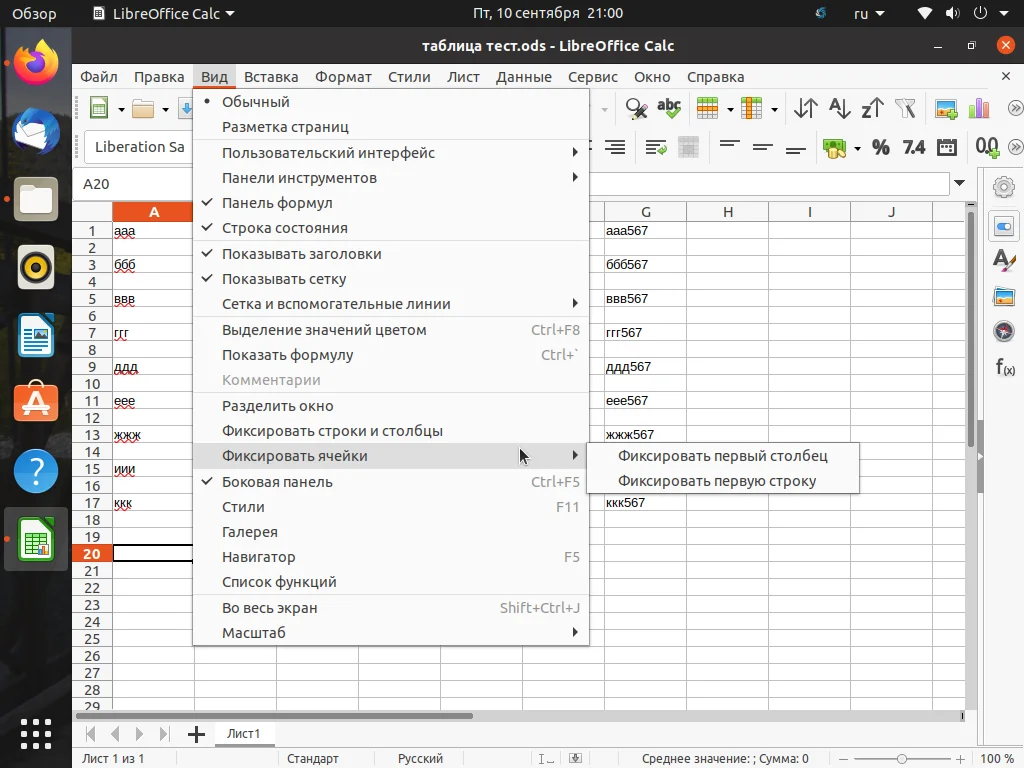This screenshot has height=768, width=1024.
Task: Click the spell check (abc) icon
Action: coord(668,108)
